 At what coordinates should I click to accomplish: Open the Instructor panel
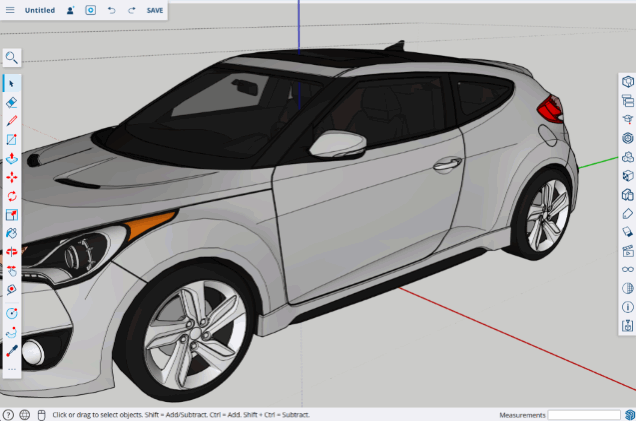(627, 119)
